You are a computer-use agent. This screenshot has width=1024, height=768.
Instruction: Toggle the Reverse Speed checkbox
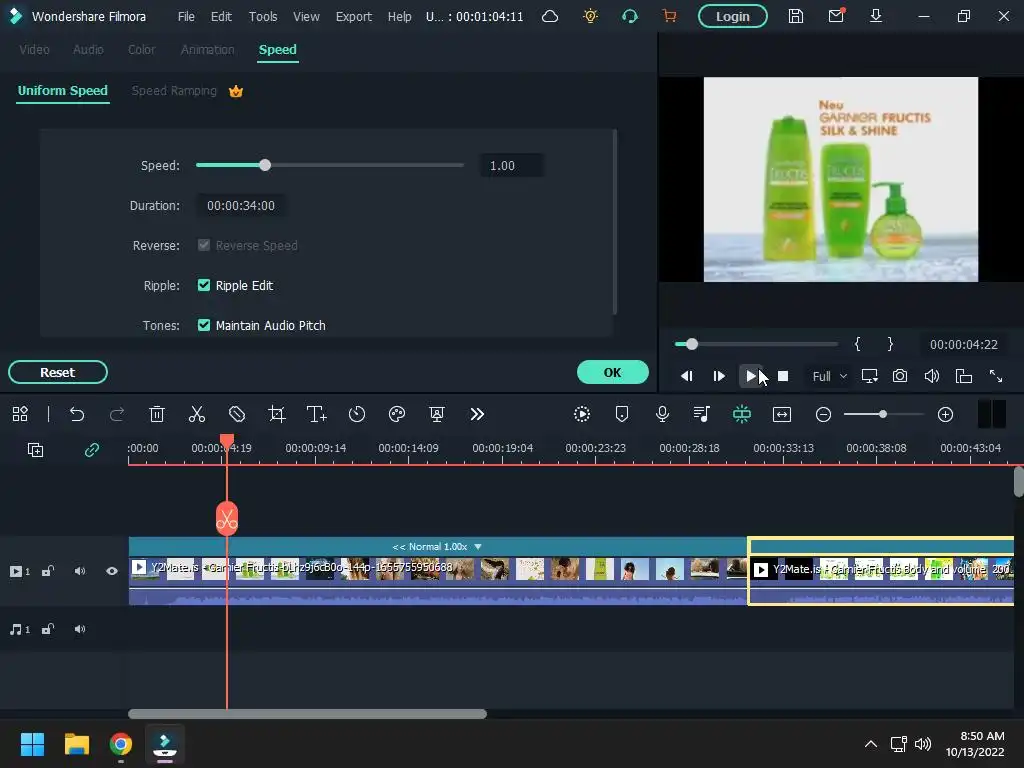204,245
